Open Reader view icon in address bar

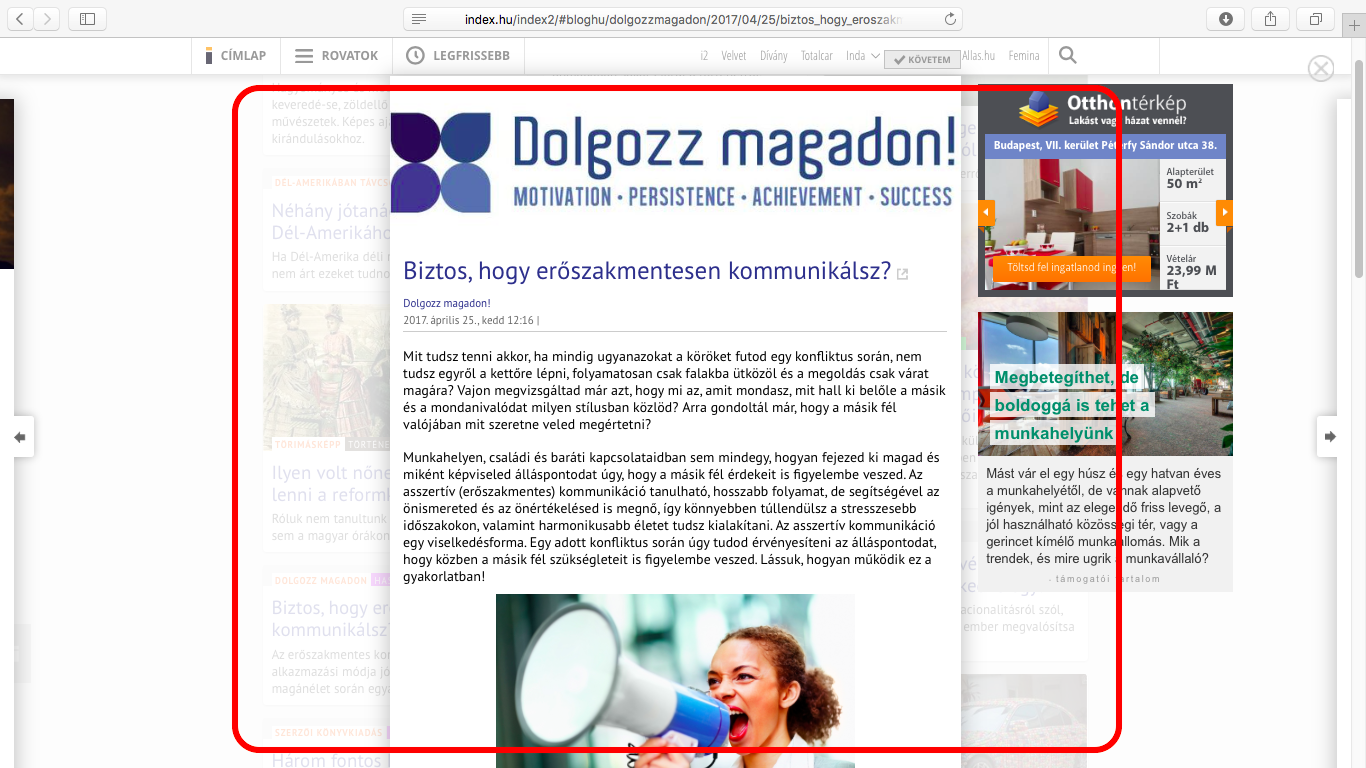[419, 19]
